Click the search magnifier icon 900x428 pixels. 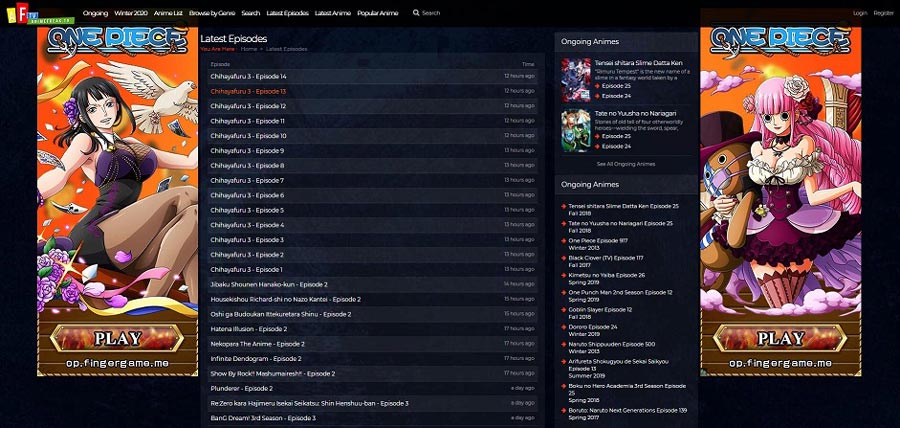[x=415, y=13]
